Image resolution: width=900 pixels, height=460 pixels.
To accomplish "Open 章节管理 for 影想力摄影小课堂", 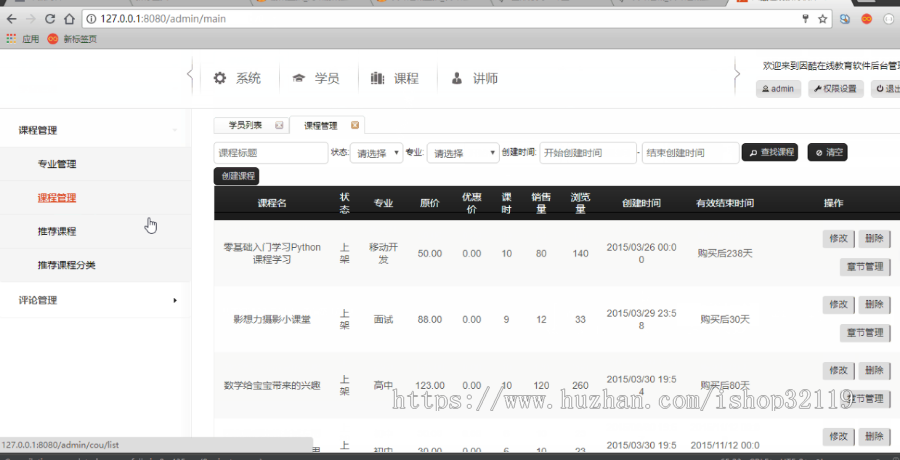I will click(x=865, y=333).
